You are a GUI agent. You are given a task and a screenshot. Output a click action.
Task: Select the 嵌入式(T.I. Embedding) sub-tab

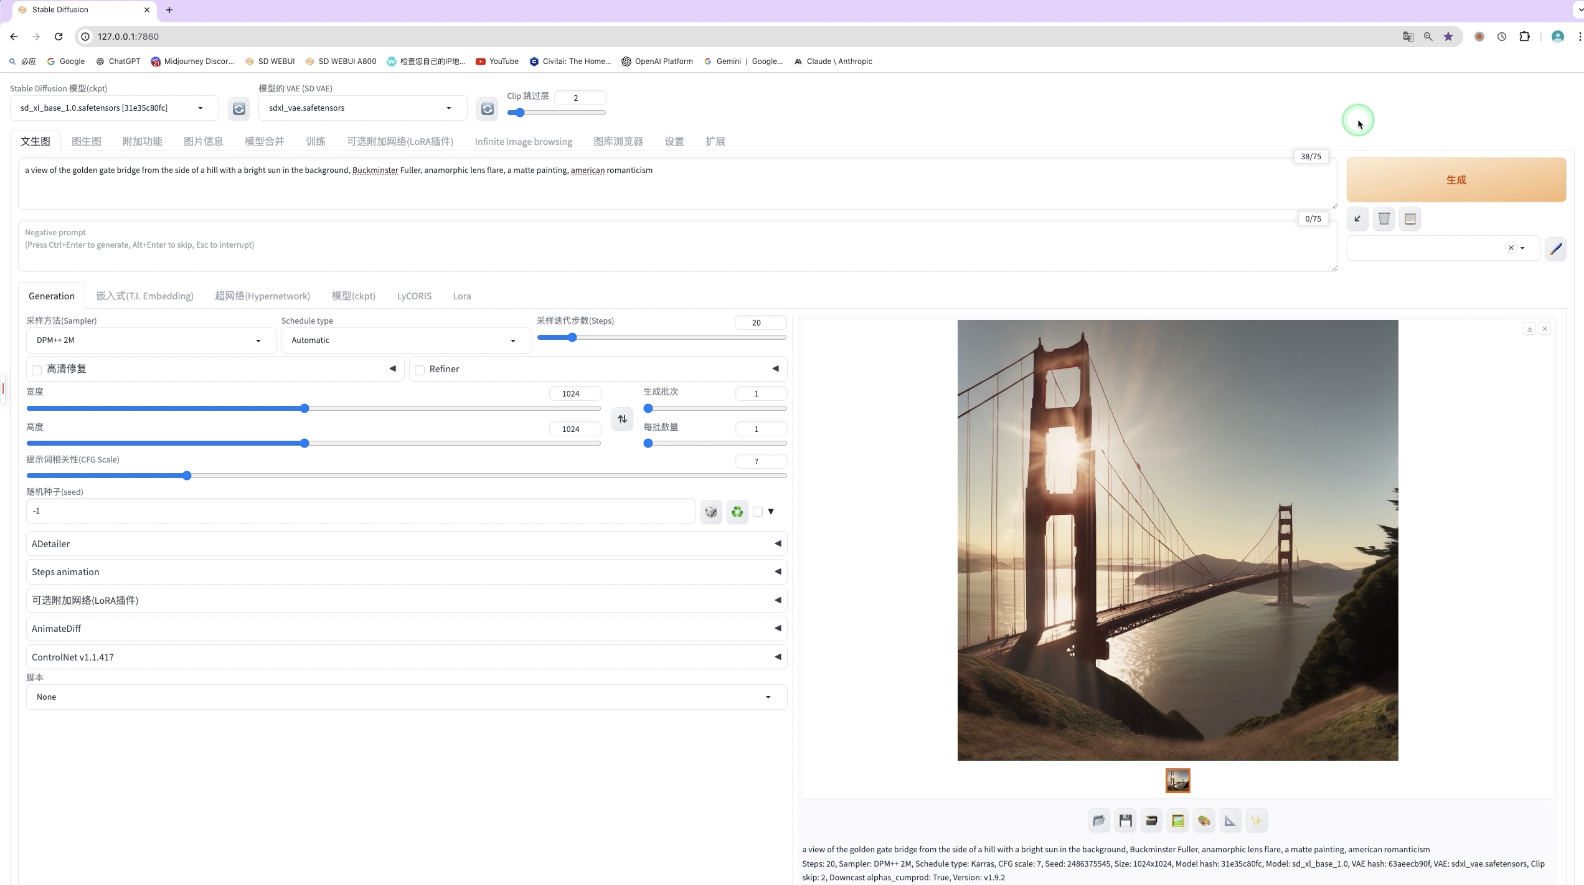pyautogui.click(x=145, y=296)
